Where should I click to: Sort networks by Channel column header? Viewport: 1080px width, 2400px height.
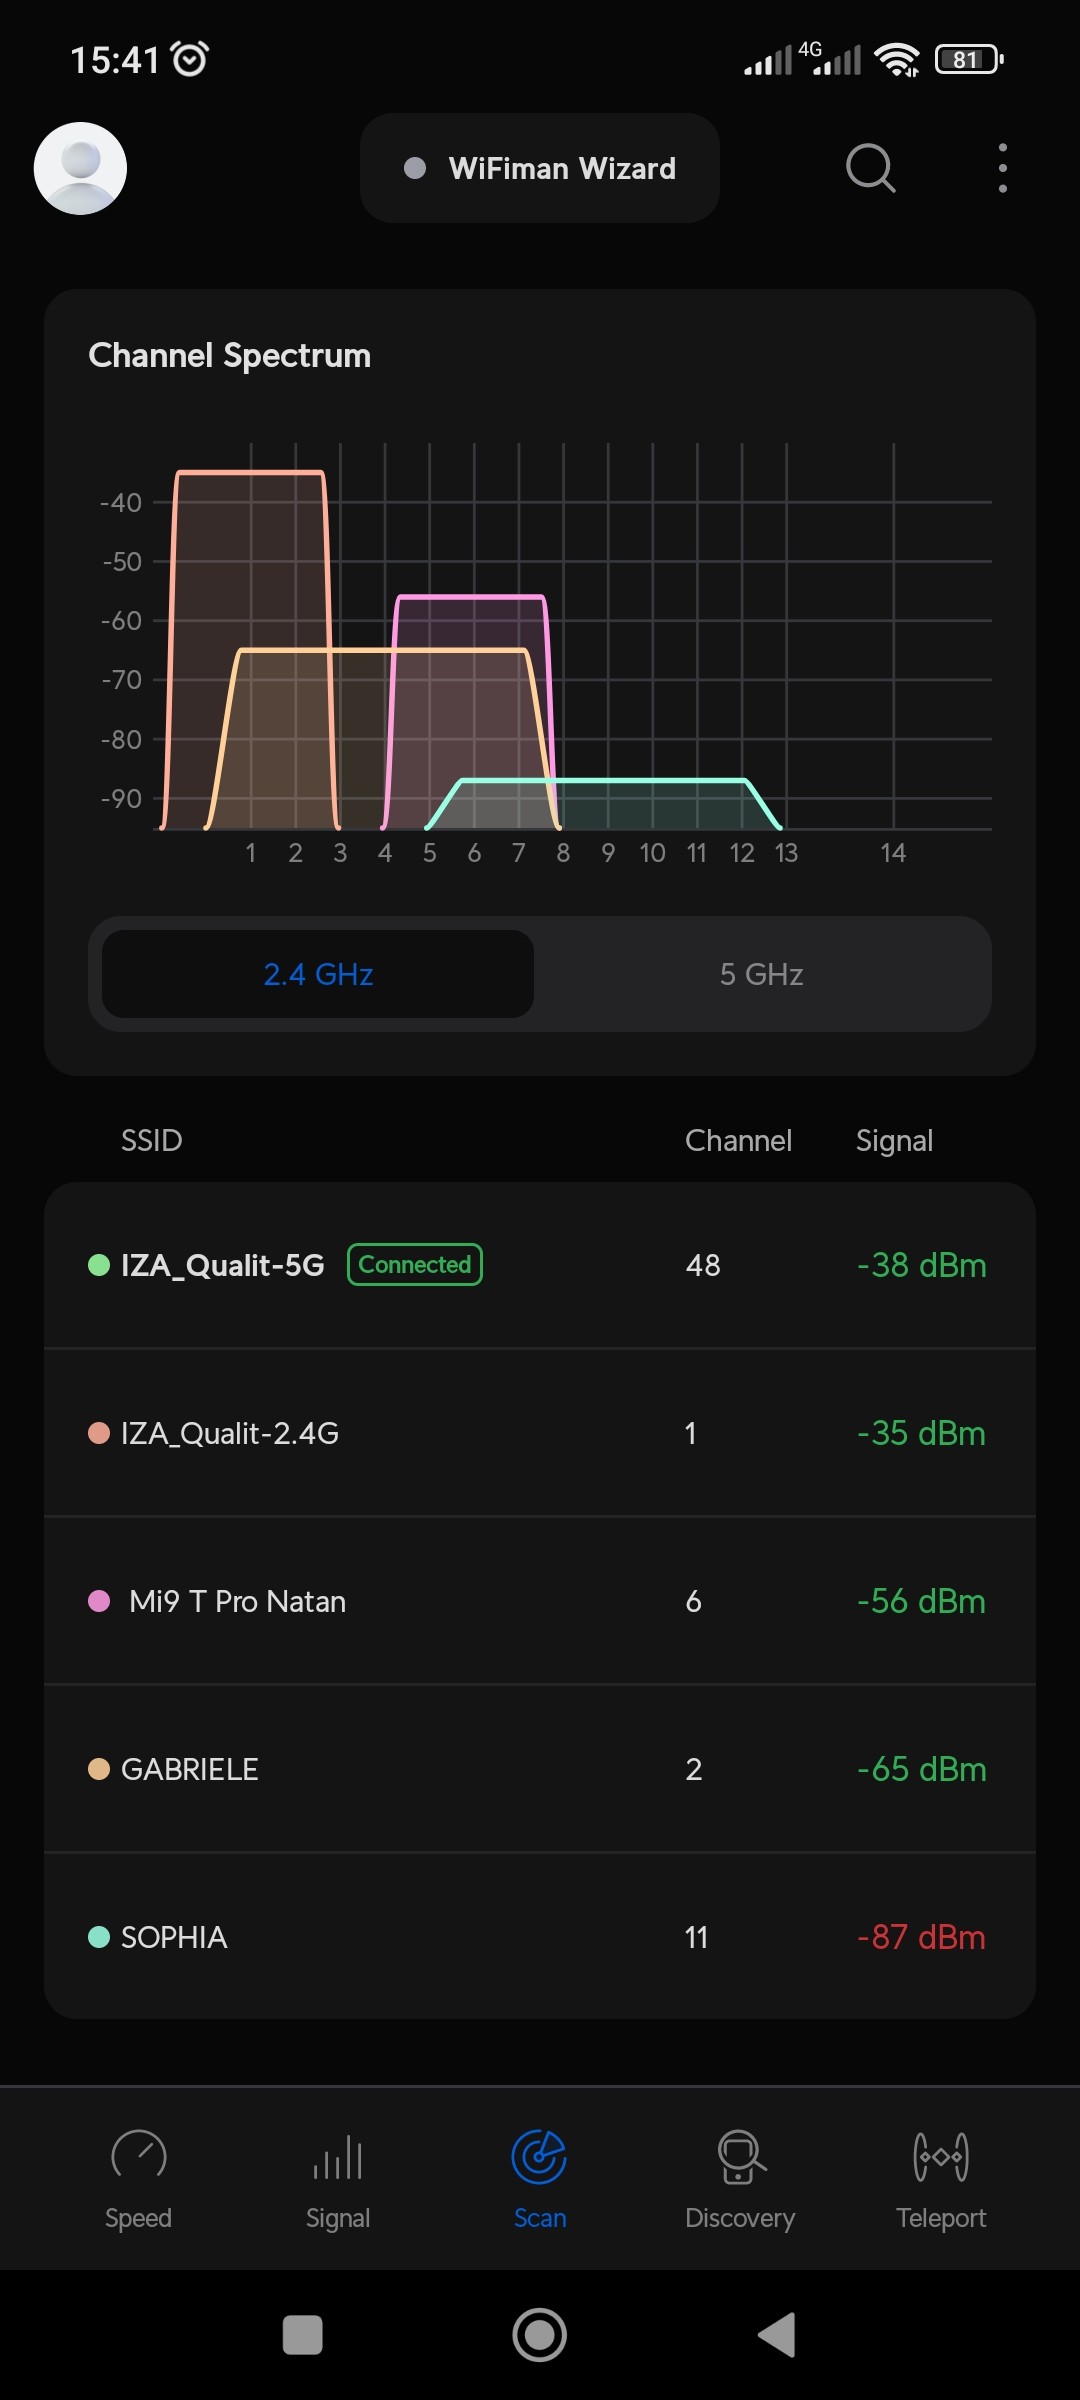click(x=738, y=1140)
